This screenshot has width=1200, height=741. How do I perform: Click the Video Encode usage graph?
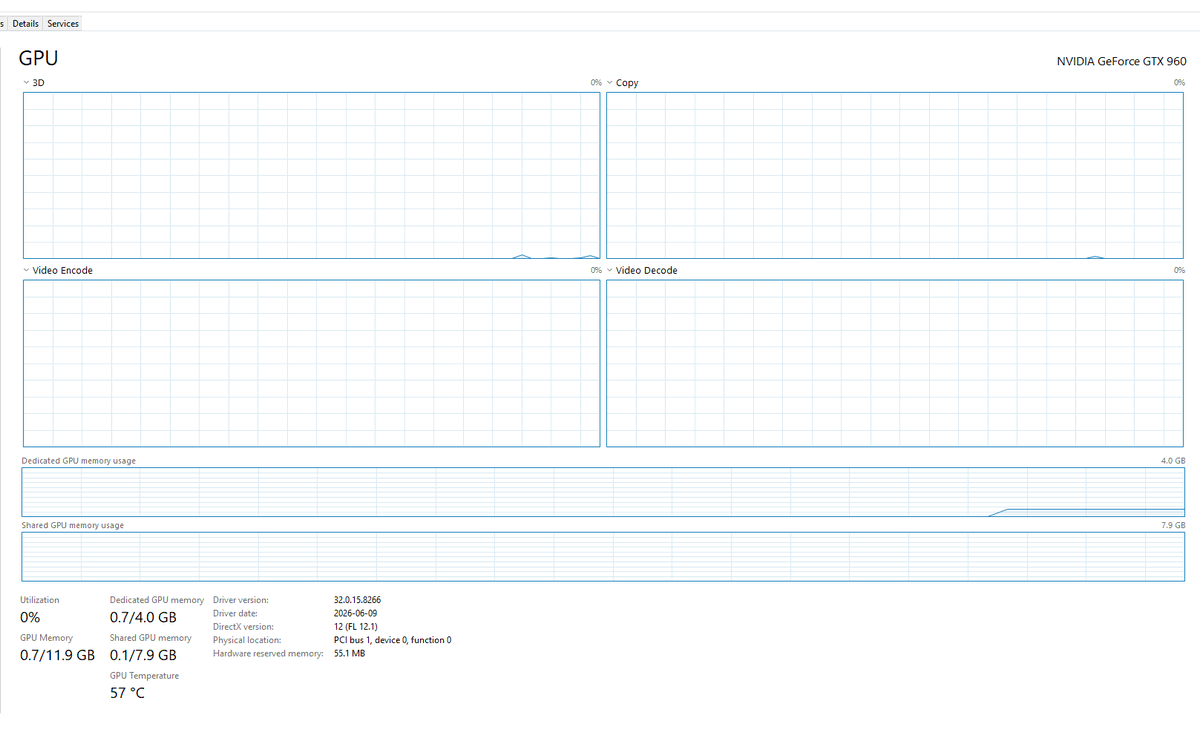point(311,363)
